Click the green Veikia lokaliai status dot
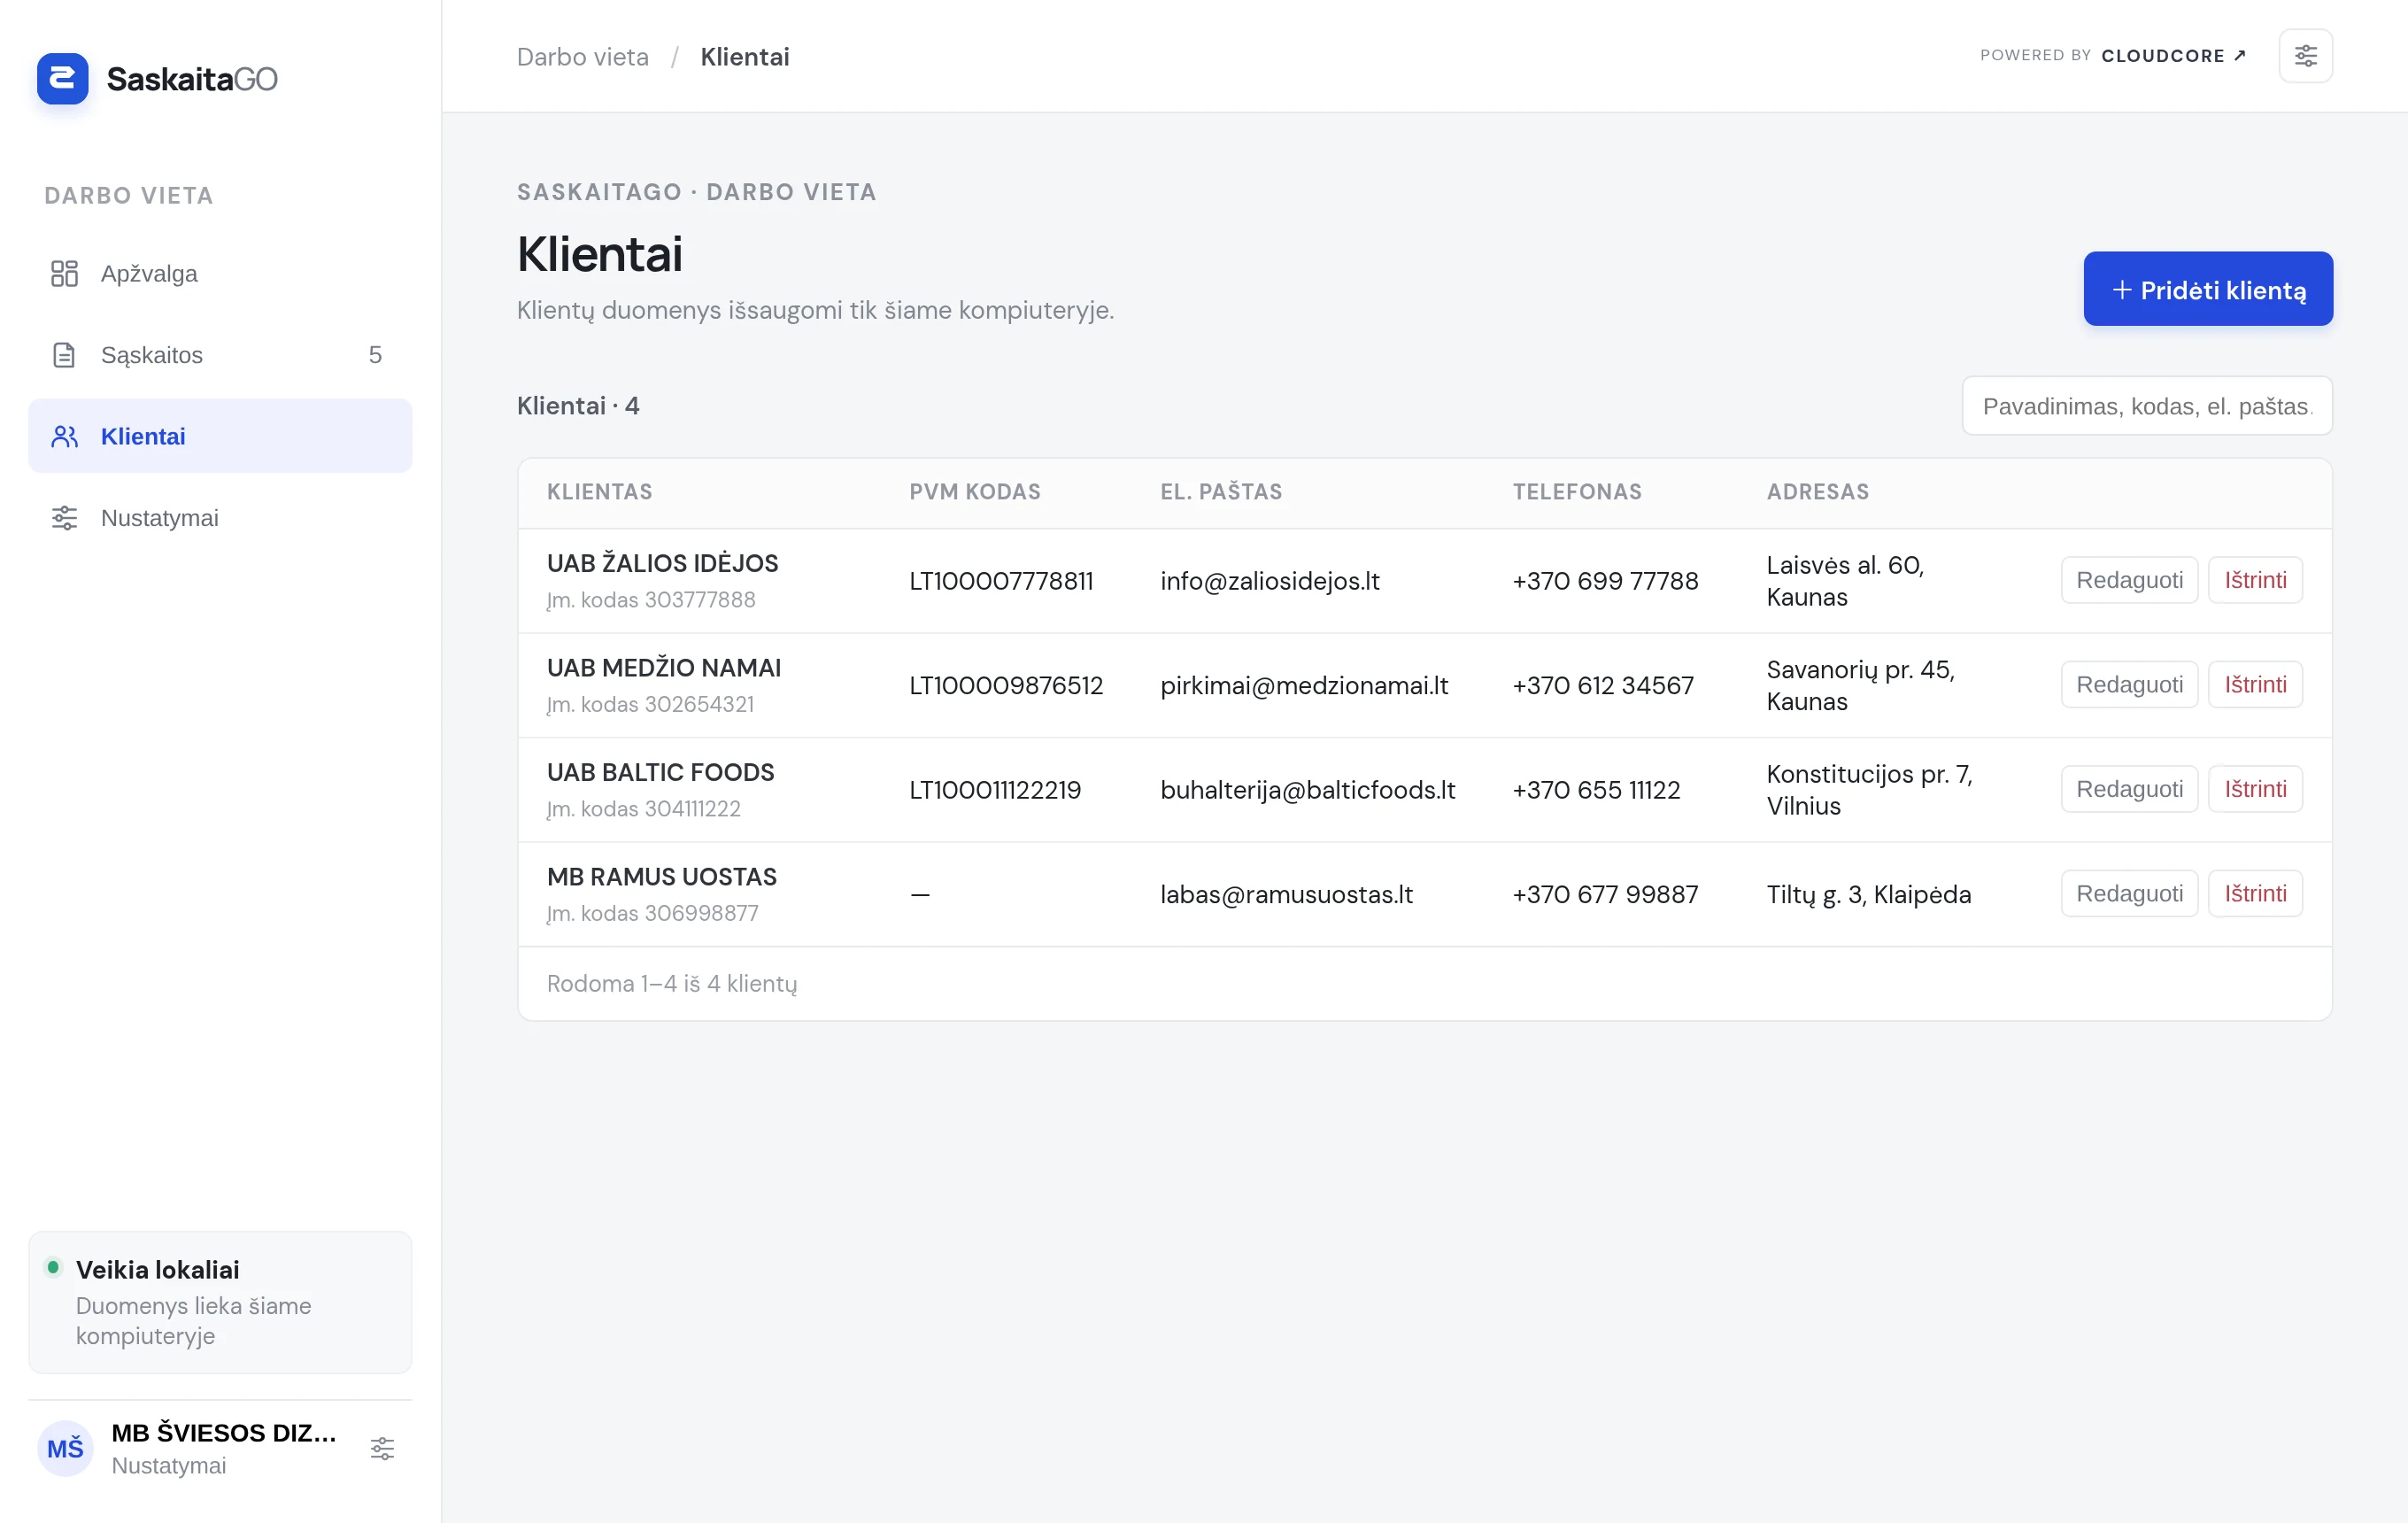Image resolution: width=2408 pixels, height=1523 pixels. click(53, 1268)
